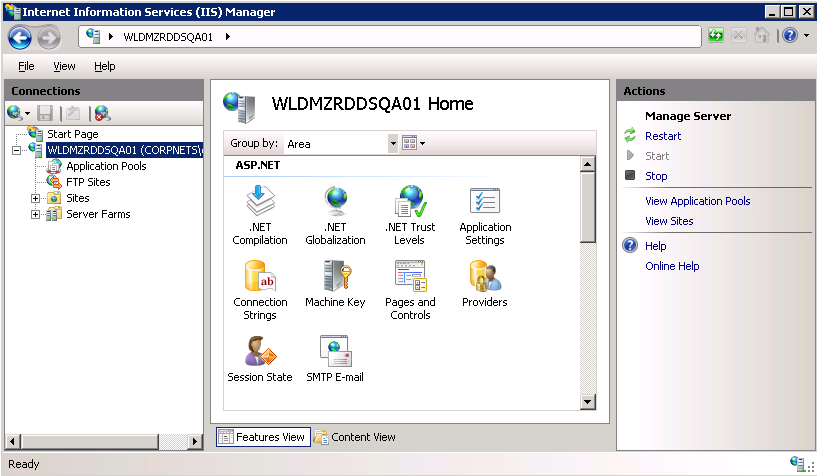Viewport: 817px width, 476px height.
Task: Switch to Features View tab
Action: pos(263,437)
